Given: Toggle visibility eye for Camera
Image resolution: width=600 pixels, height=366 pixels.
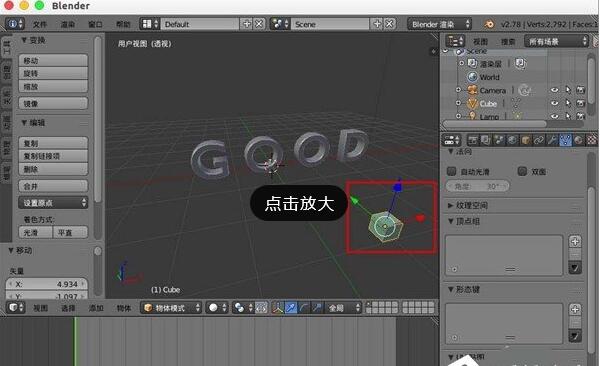Looking at the screenshot, I should pyautogui.click(x=554, y=90).
